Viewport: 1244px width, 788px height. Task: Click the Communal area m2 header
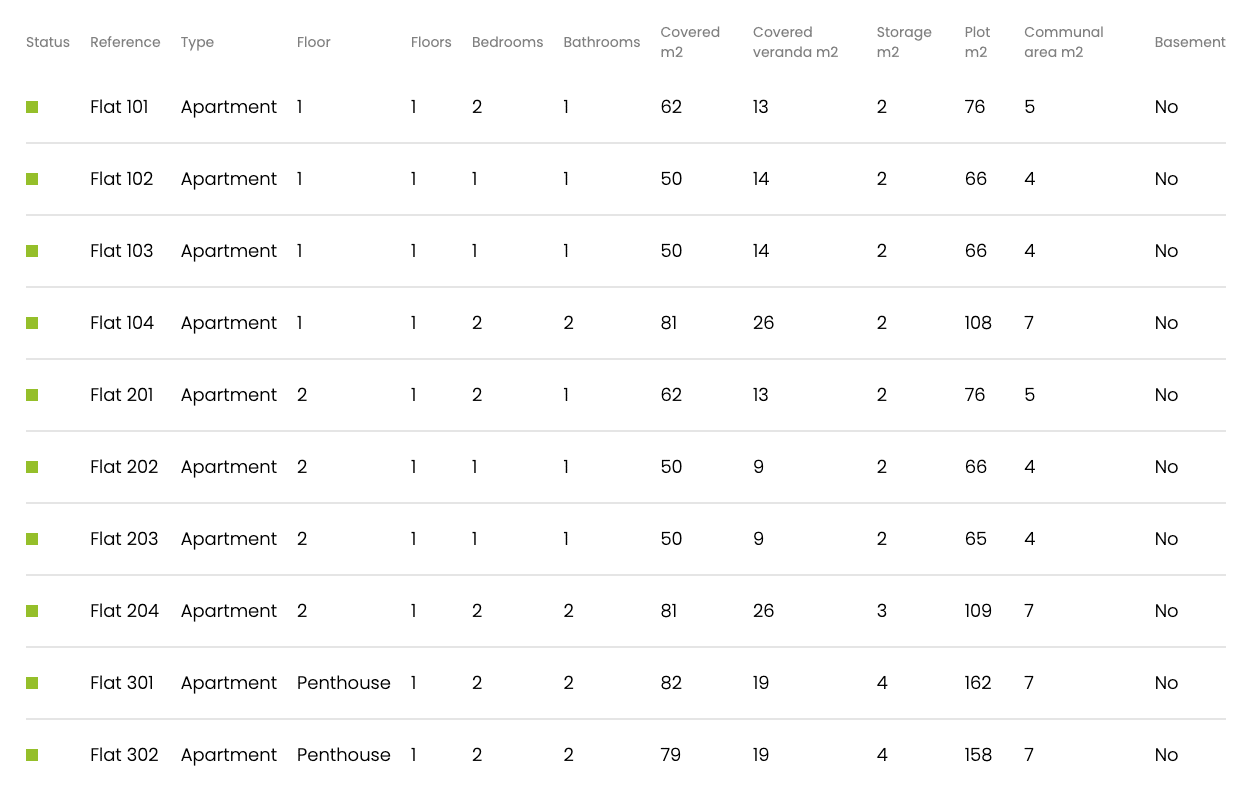[x=1064, y=42]
